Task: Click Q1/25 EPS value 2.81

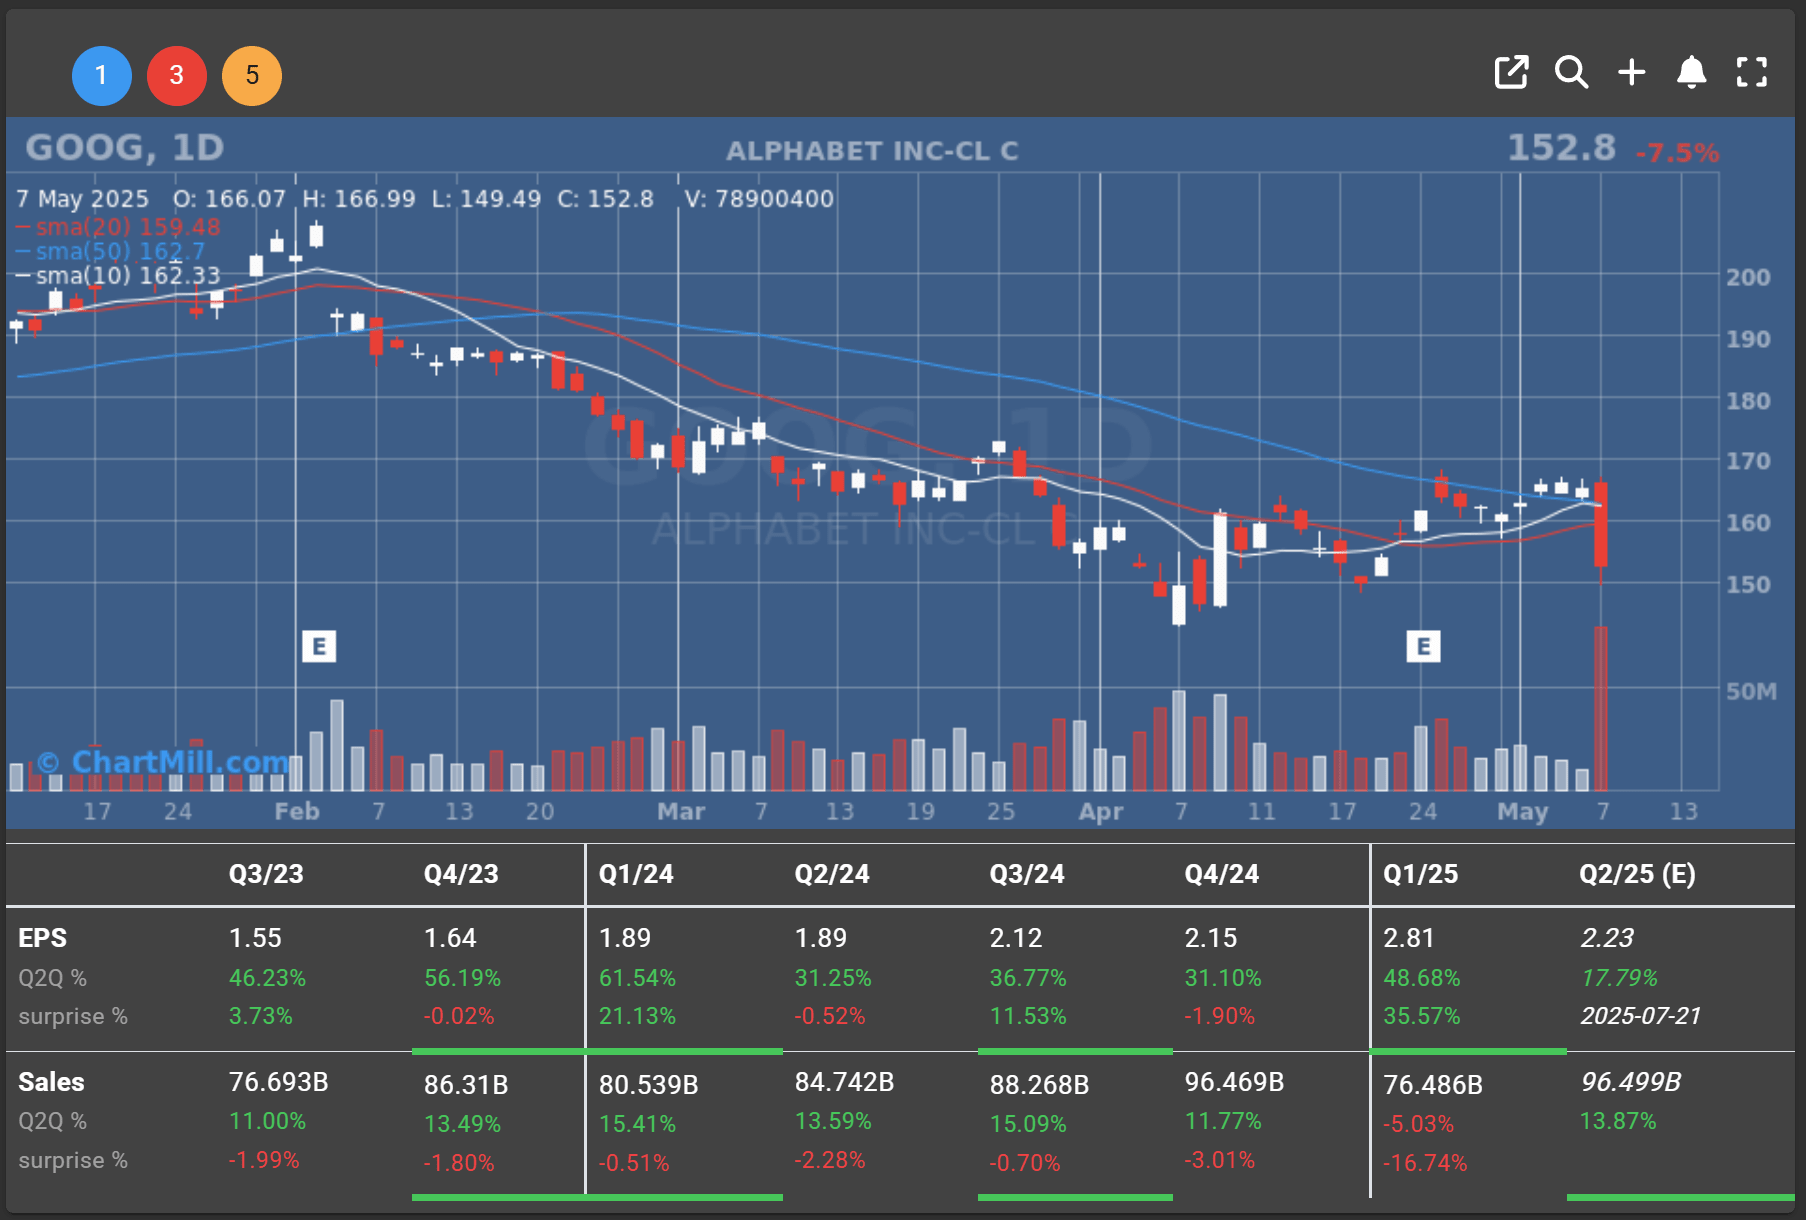Action: click(x=1409, y=938)
